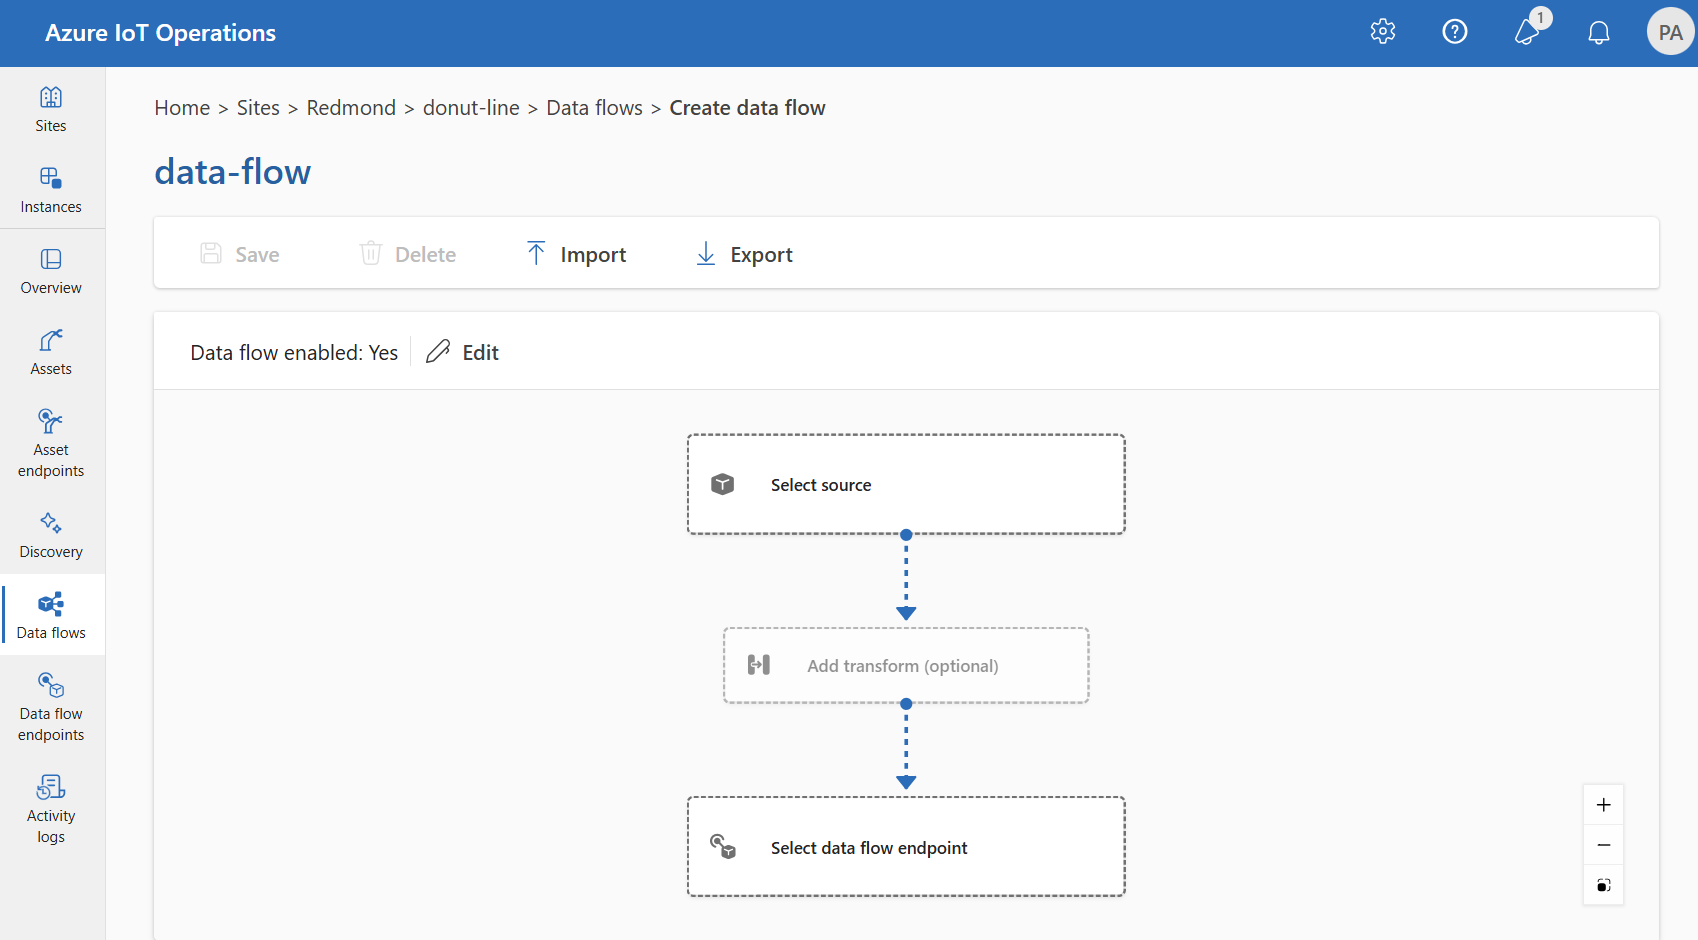Navigate to Asset endpoints
This screenshot has height=940, width=1698.
[x=50, y=440]
